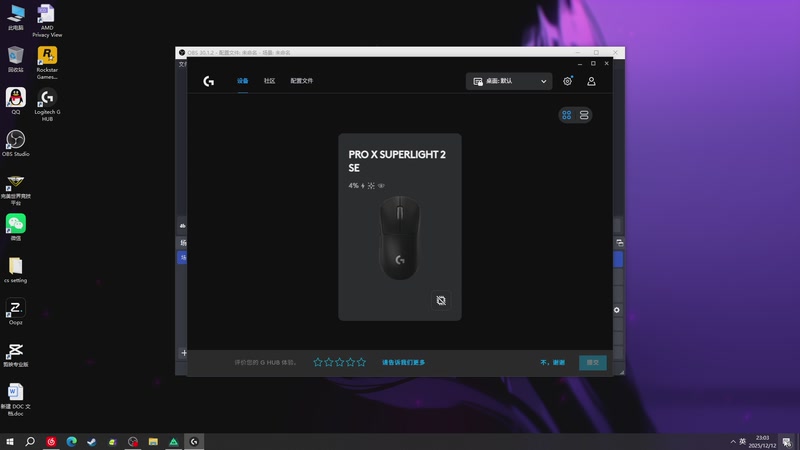
Task: Open Steam from taskbar
Action: click(x=92, y=441)
